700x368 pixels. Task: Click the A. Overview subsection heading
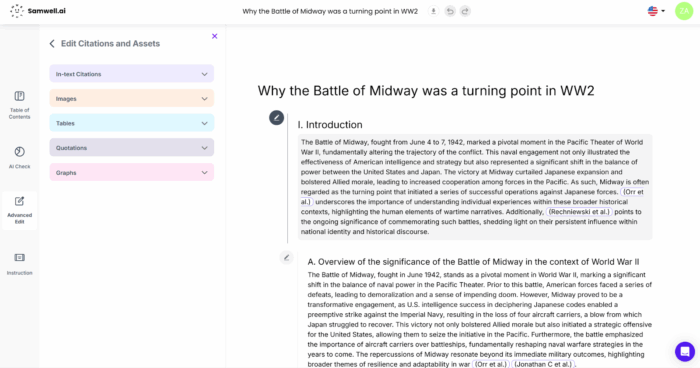click(473, 262)
